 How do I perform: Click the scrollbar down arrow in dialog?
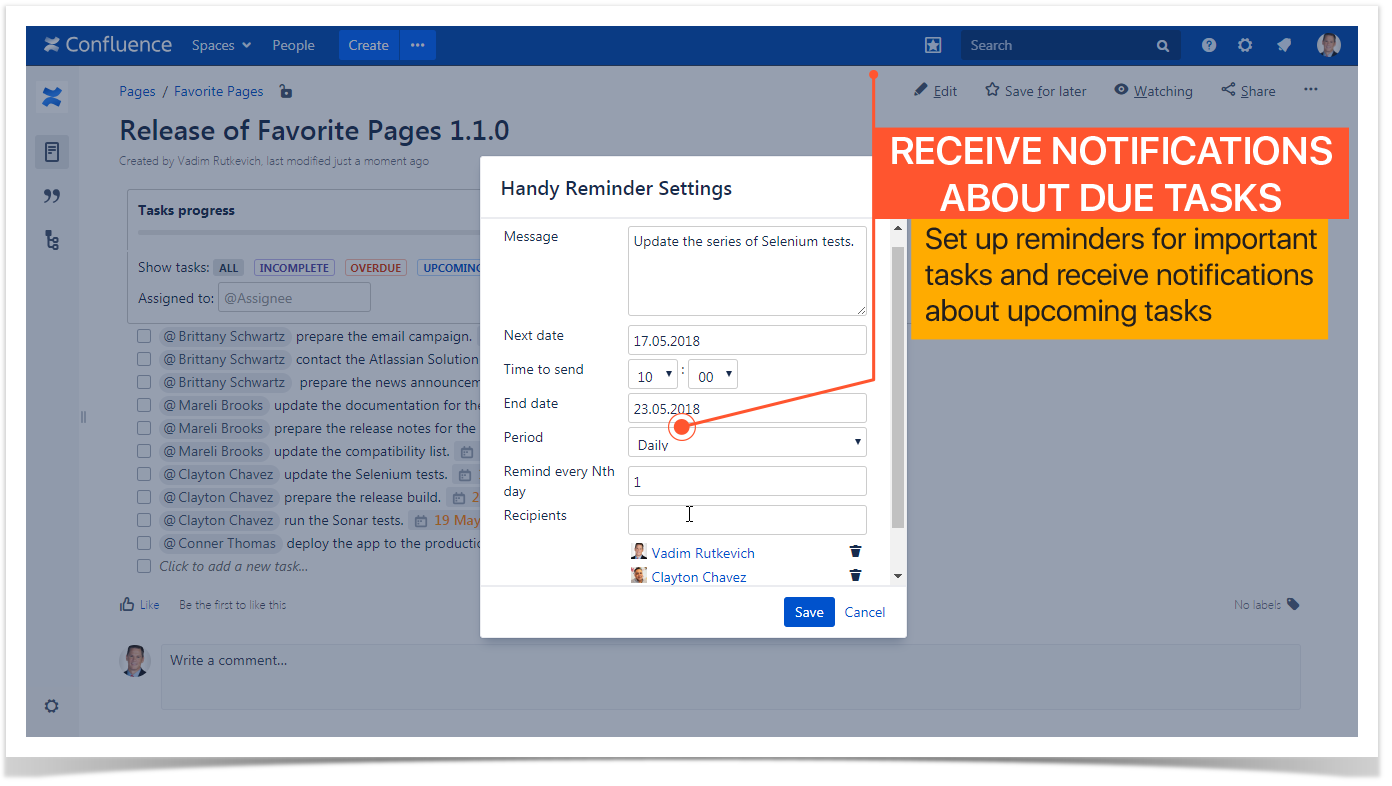pyautogui.click(x=897, y=576)
